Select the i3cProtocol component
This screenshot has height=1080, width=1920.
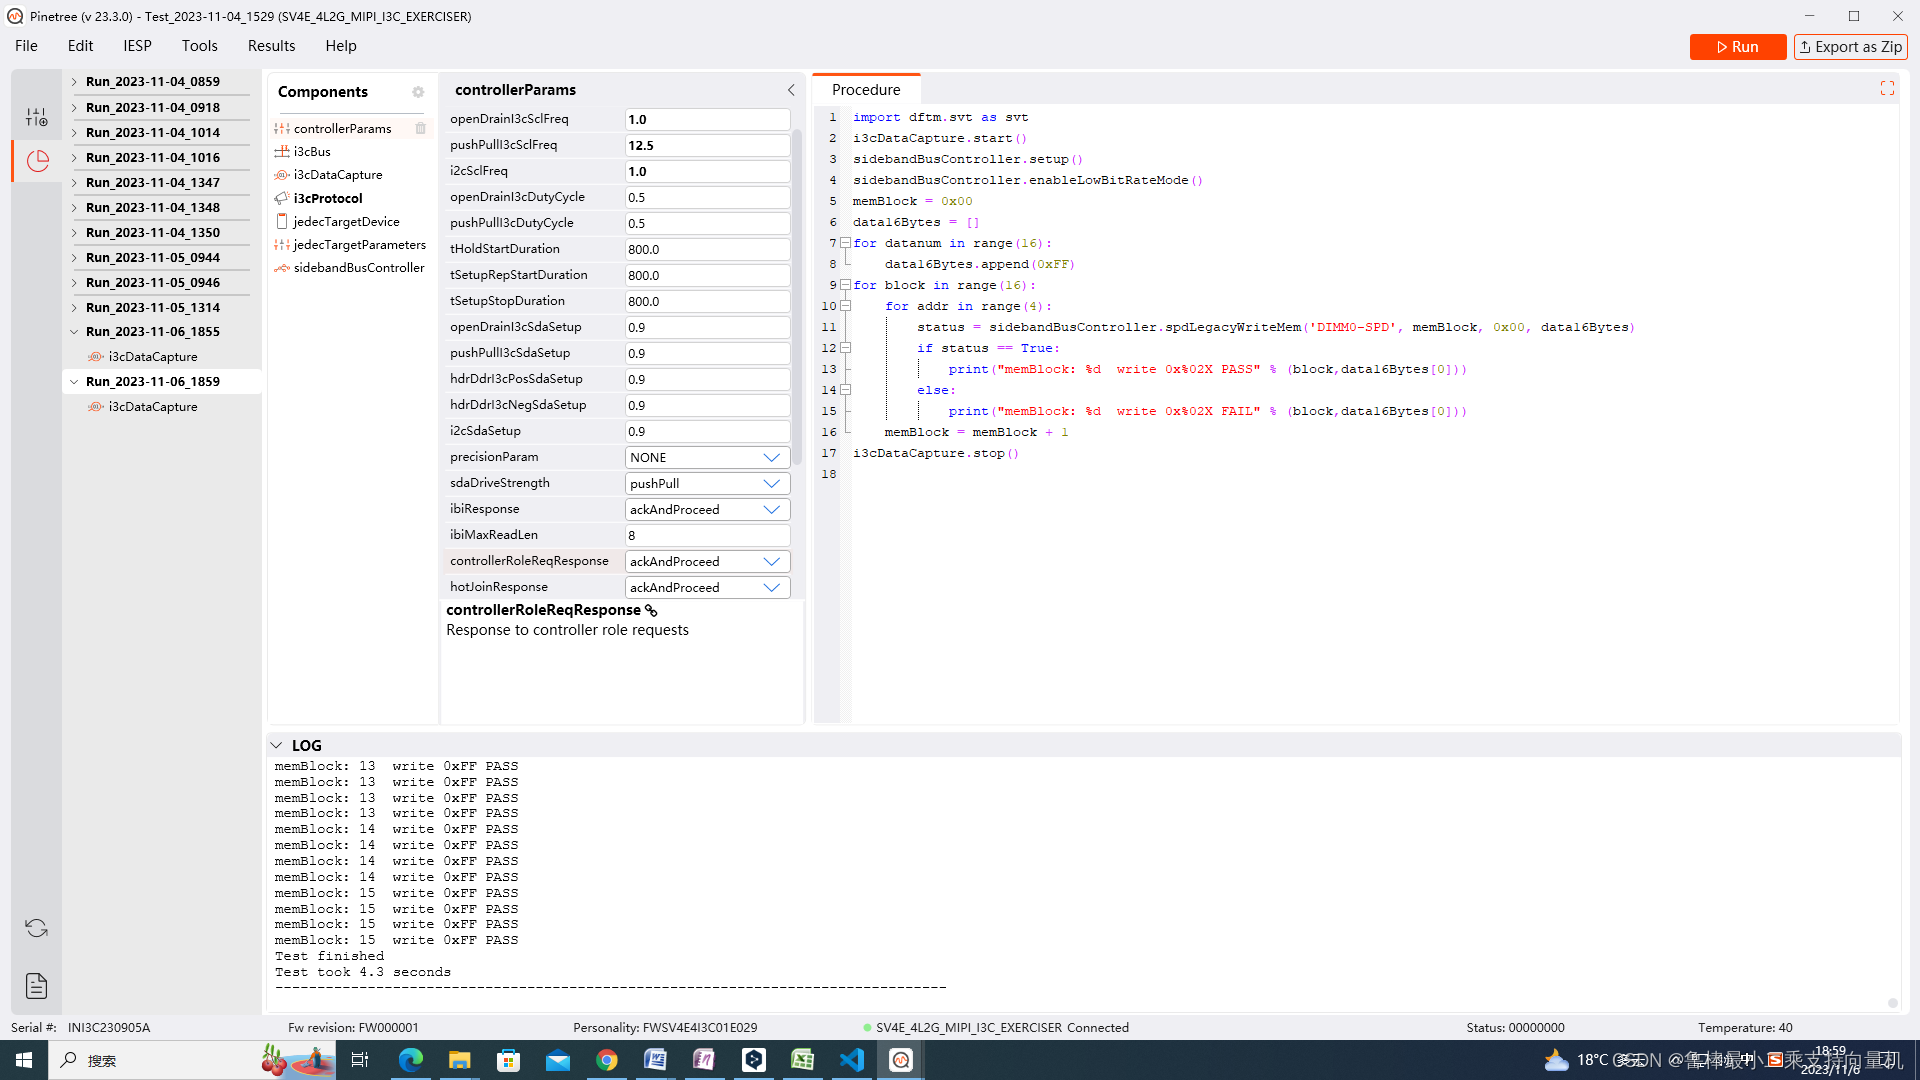click(328, 198)
